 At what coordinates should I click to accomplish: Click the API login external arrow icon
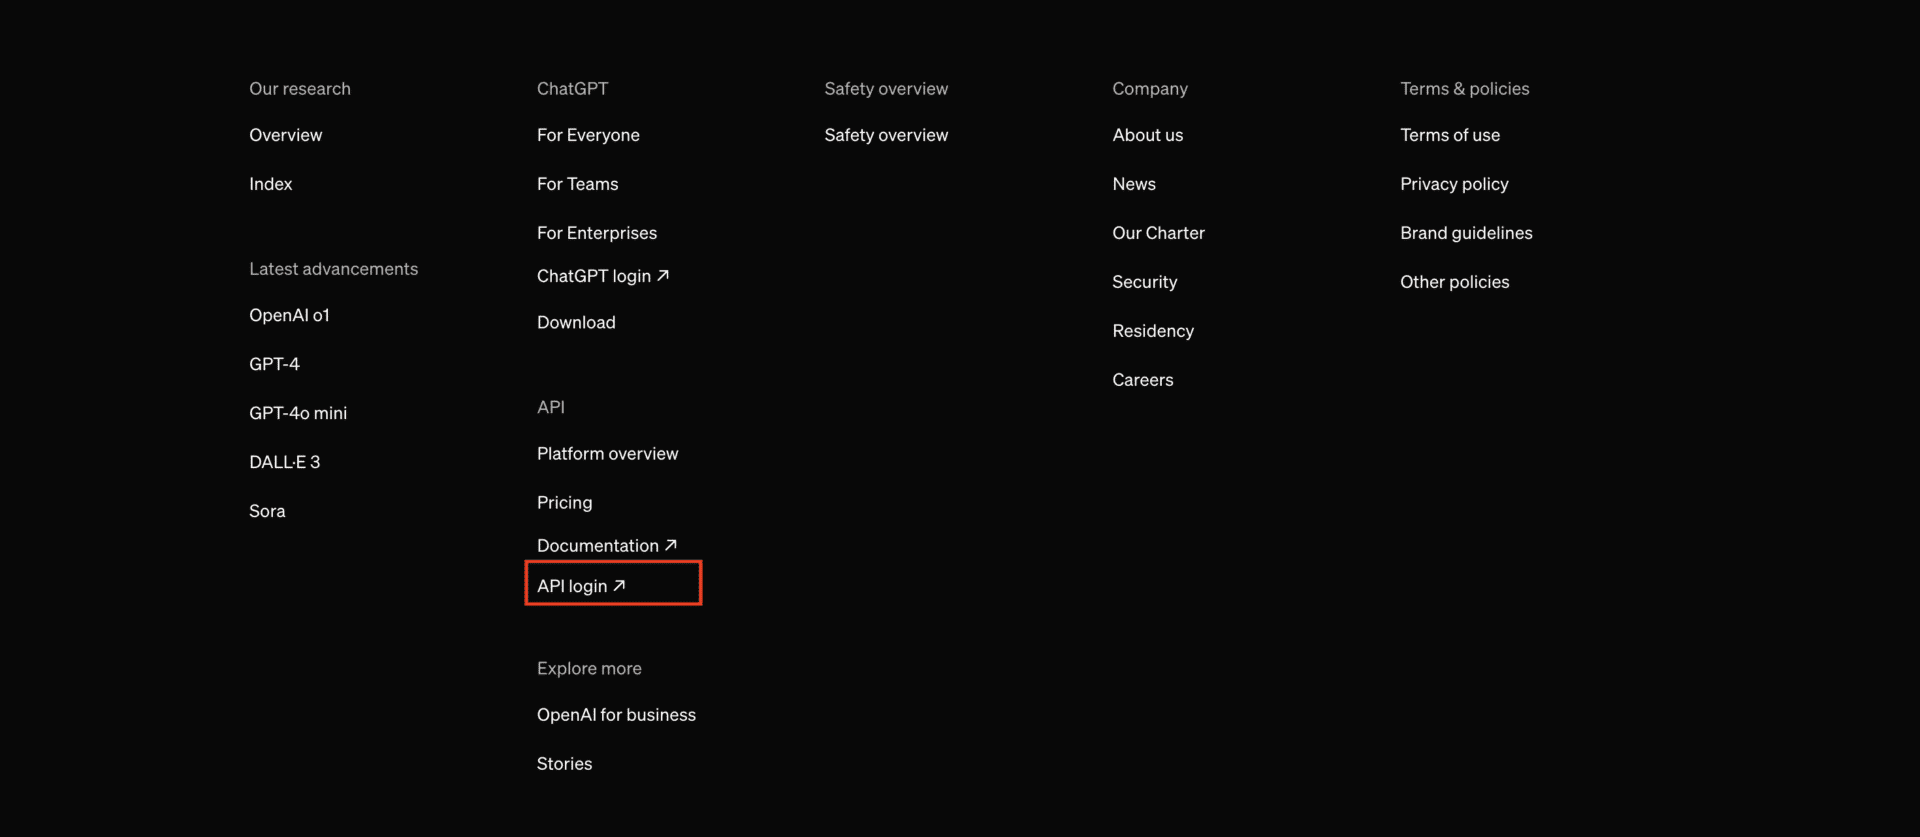point(619,586)
